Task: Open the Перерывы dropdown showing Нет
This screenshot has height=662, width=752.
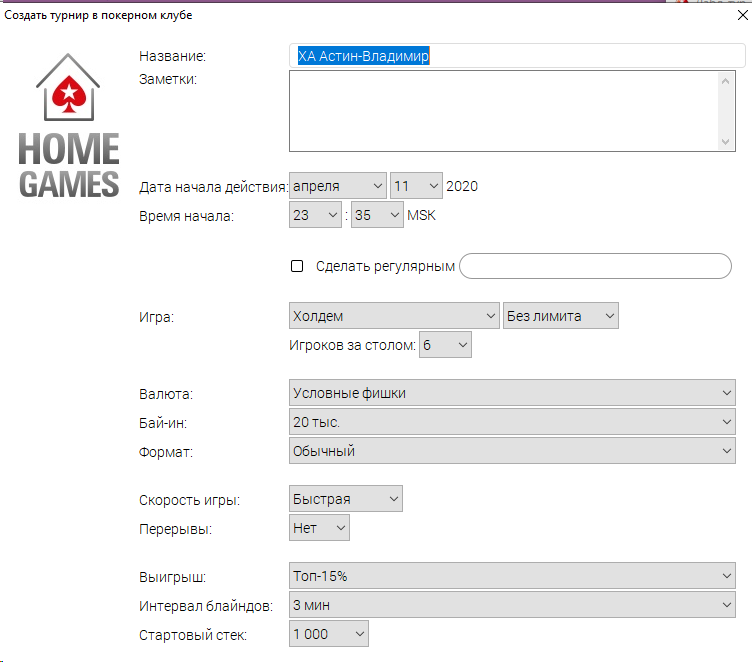Action: point(319,528)
